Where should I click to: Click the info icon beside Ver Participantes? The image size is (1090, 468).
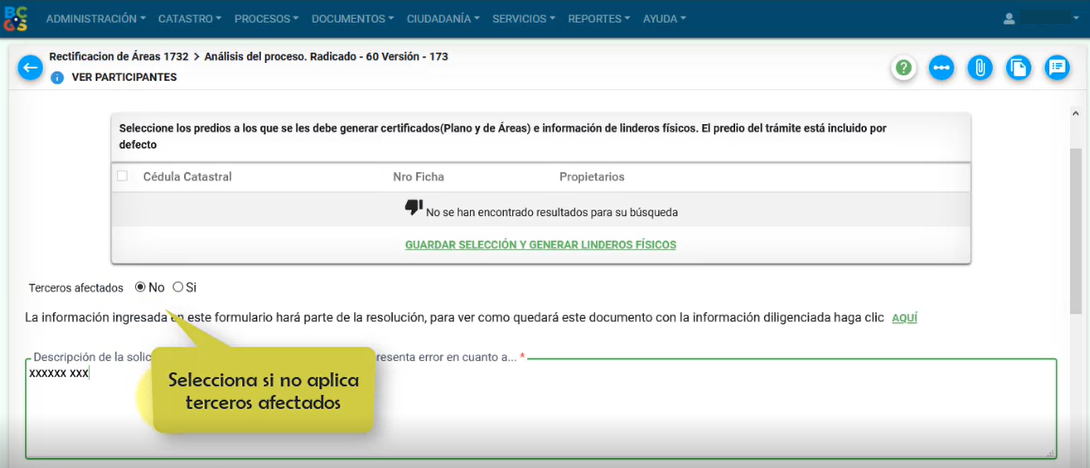coord(57,77)
